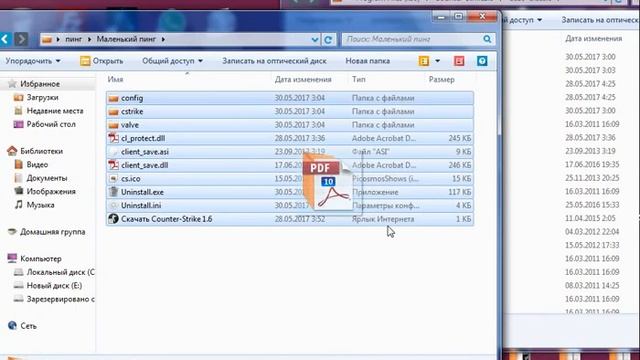Viewport: 640px width, 360px height.
Task: Expand the breadcrumb arrow after пинг
Action: tap(89, 40)
